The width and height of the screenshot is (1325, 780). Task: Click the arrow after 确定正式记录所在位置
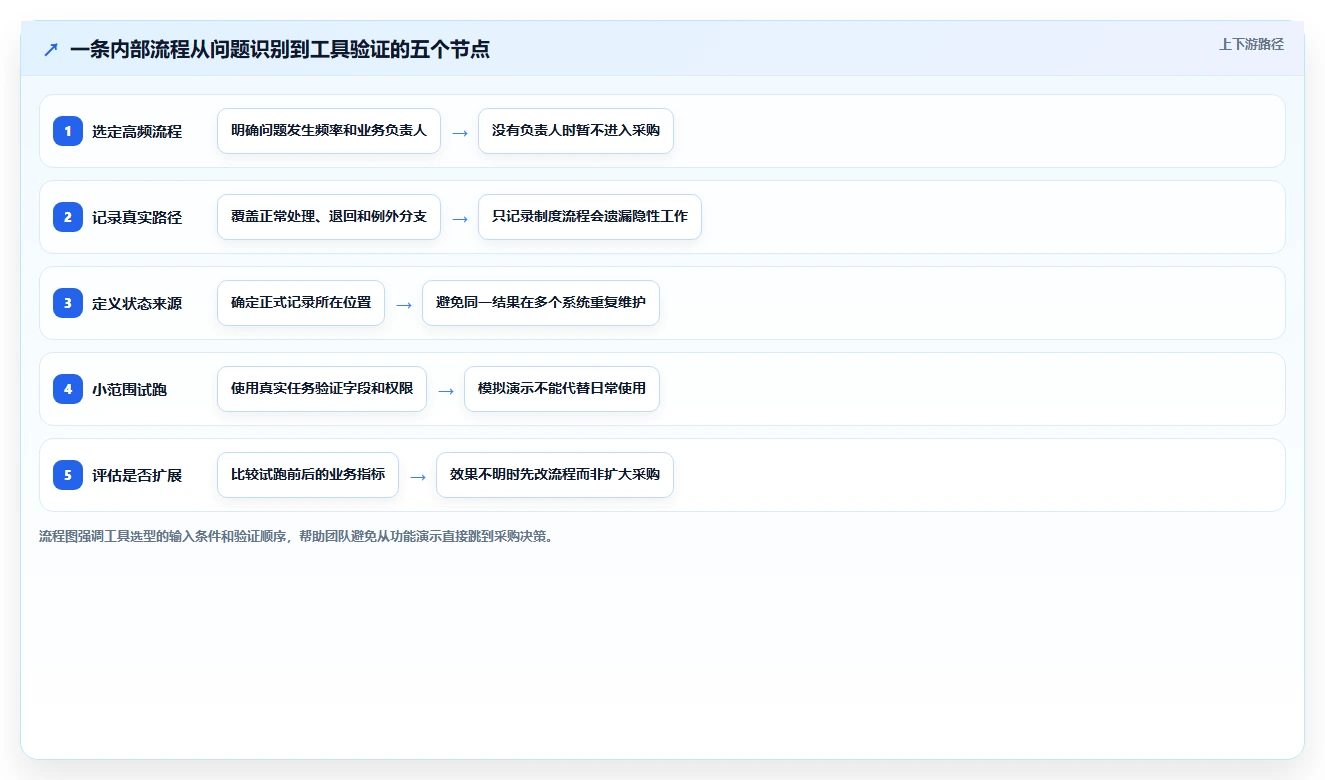(x=404, y=304)
